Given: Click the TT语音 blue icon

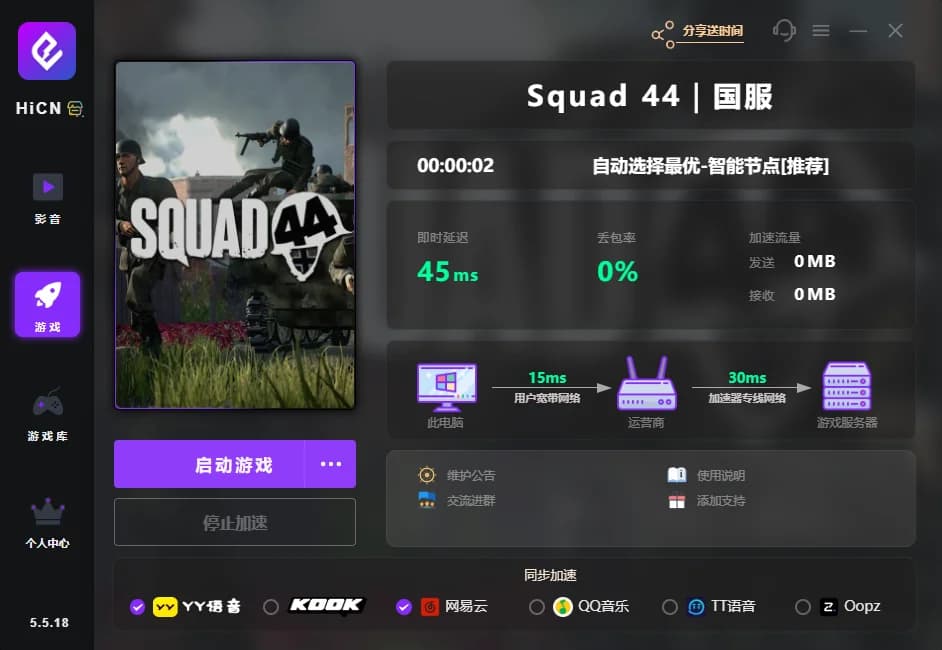Looking at the screenshot, I should (x=696, y=607).
